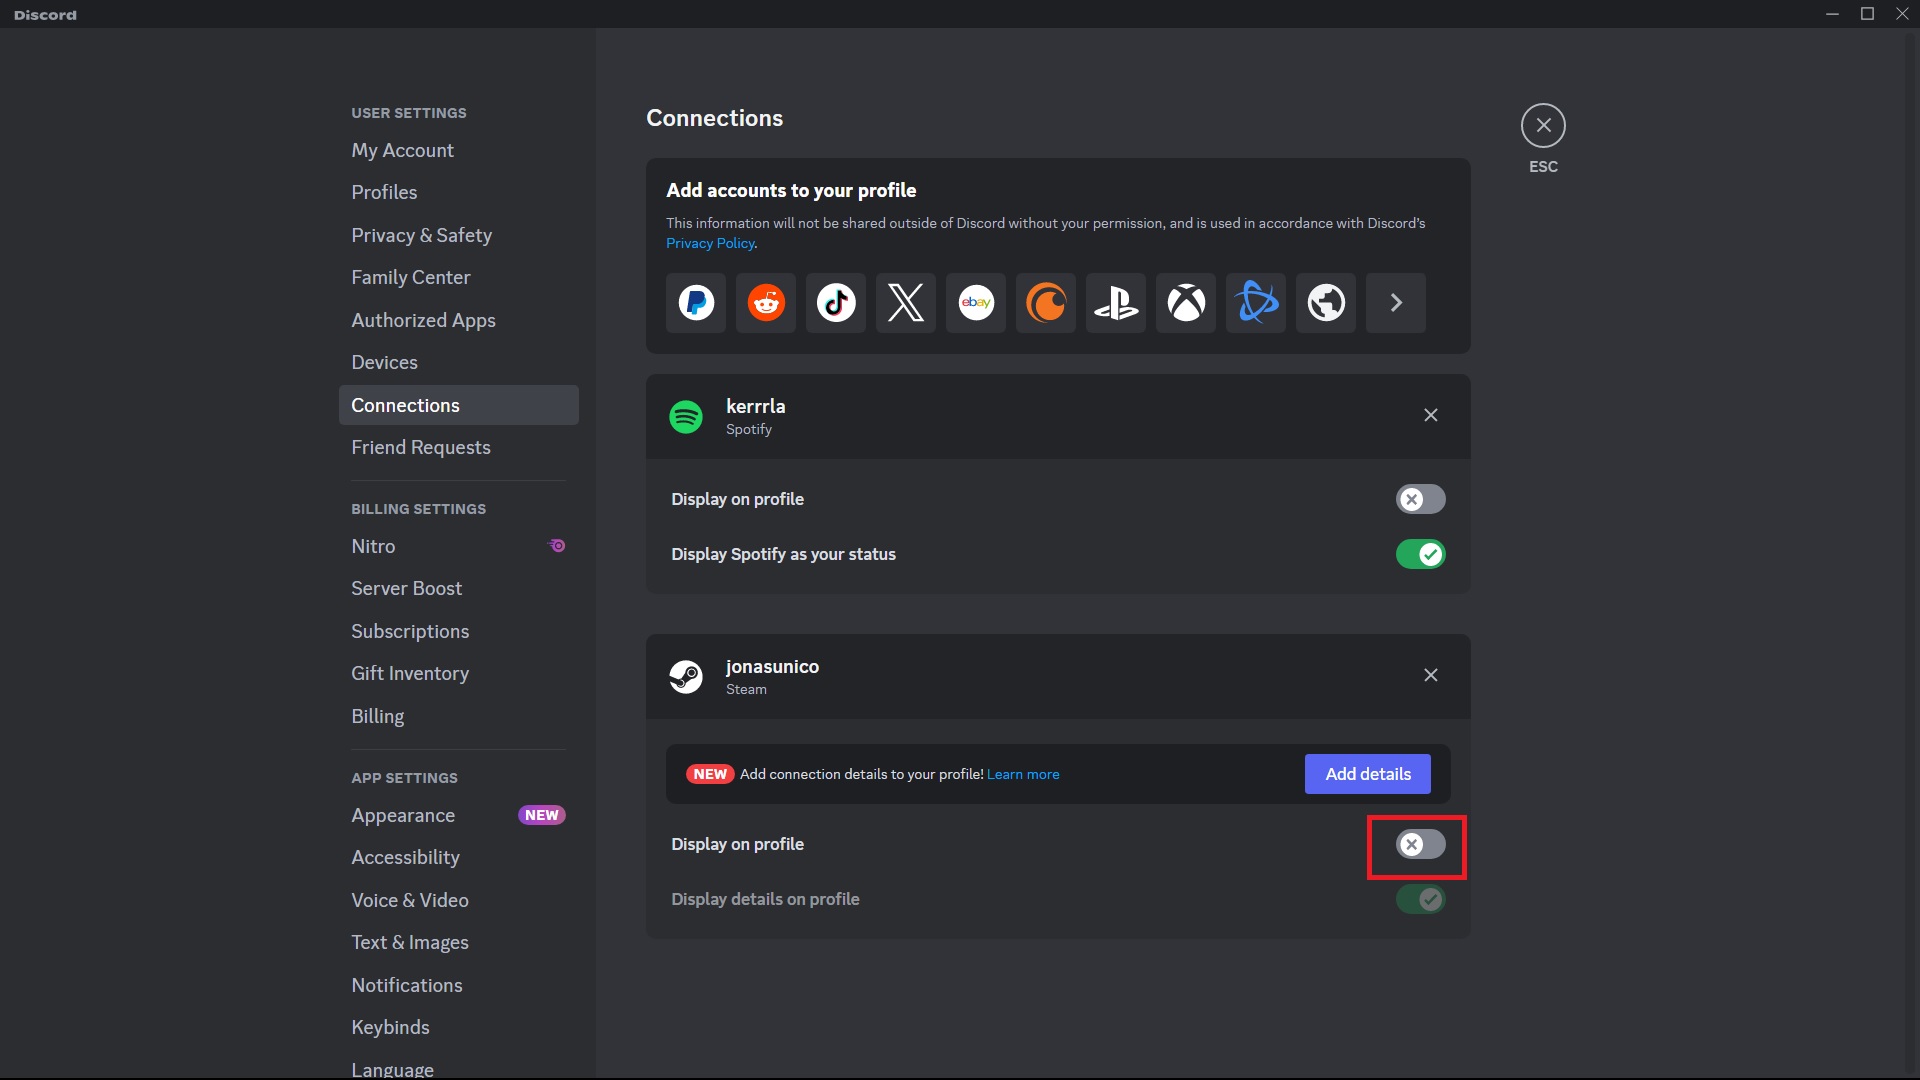Click the PayPal connection icon
Screen dimensions: 1920x1080
coord(696,303)
